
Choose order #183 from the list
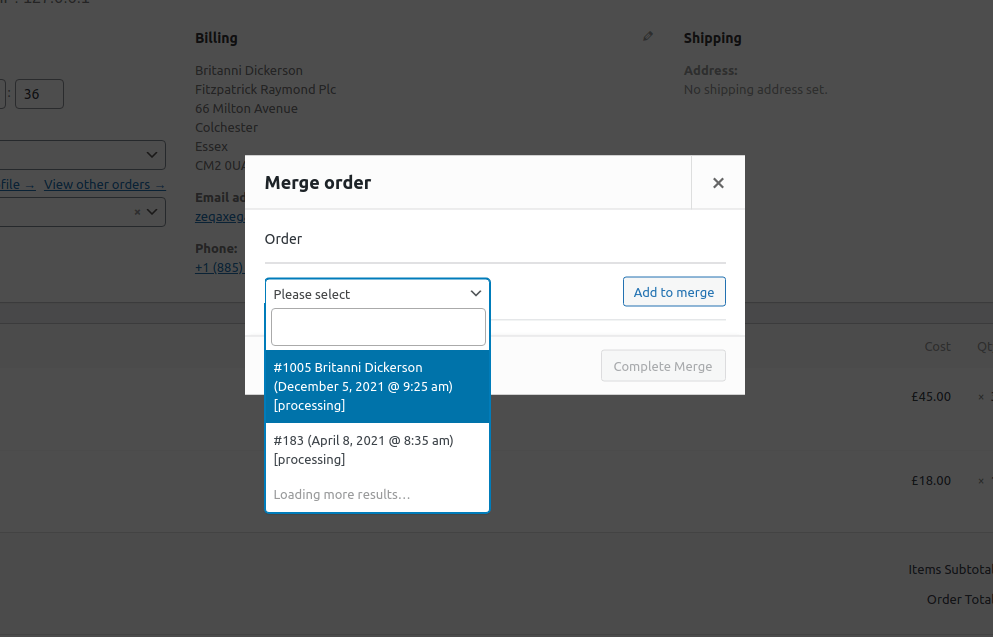click(377, 449)
